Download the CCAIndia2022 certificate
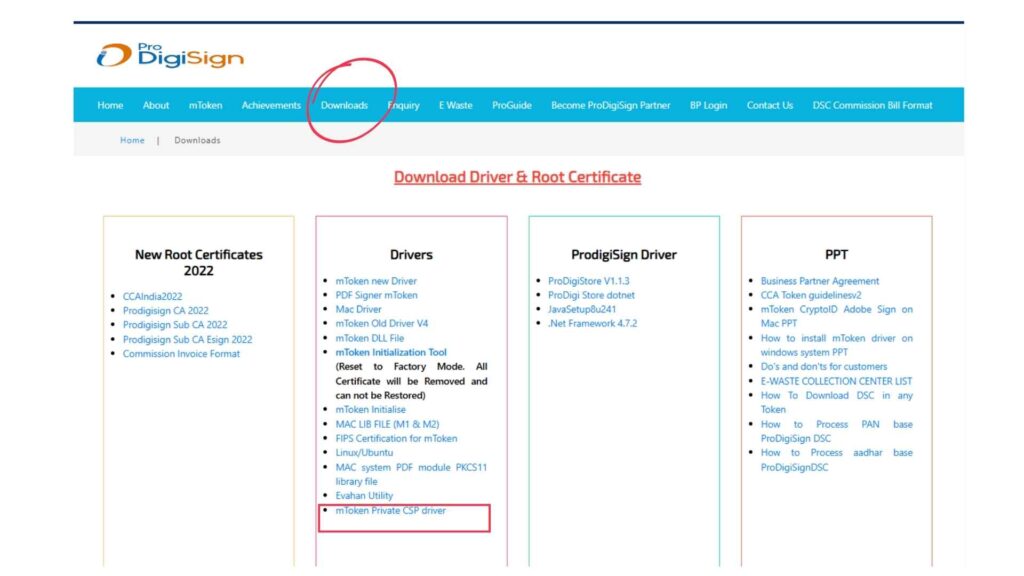This screenshot has width=1024, height=576. (x=152, y=296)
